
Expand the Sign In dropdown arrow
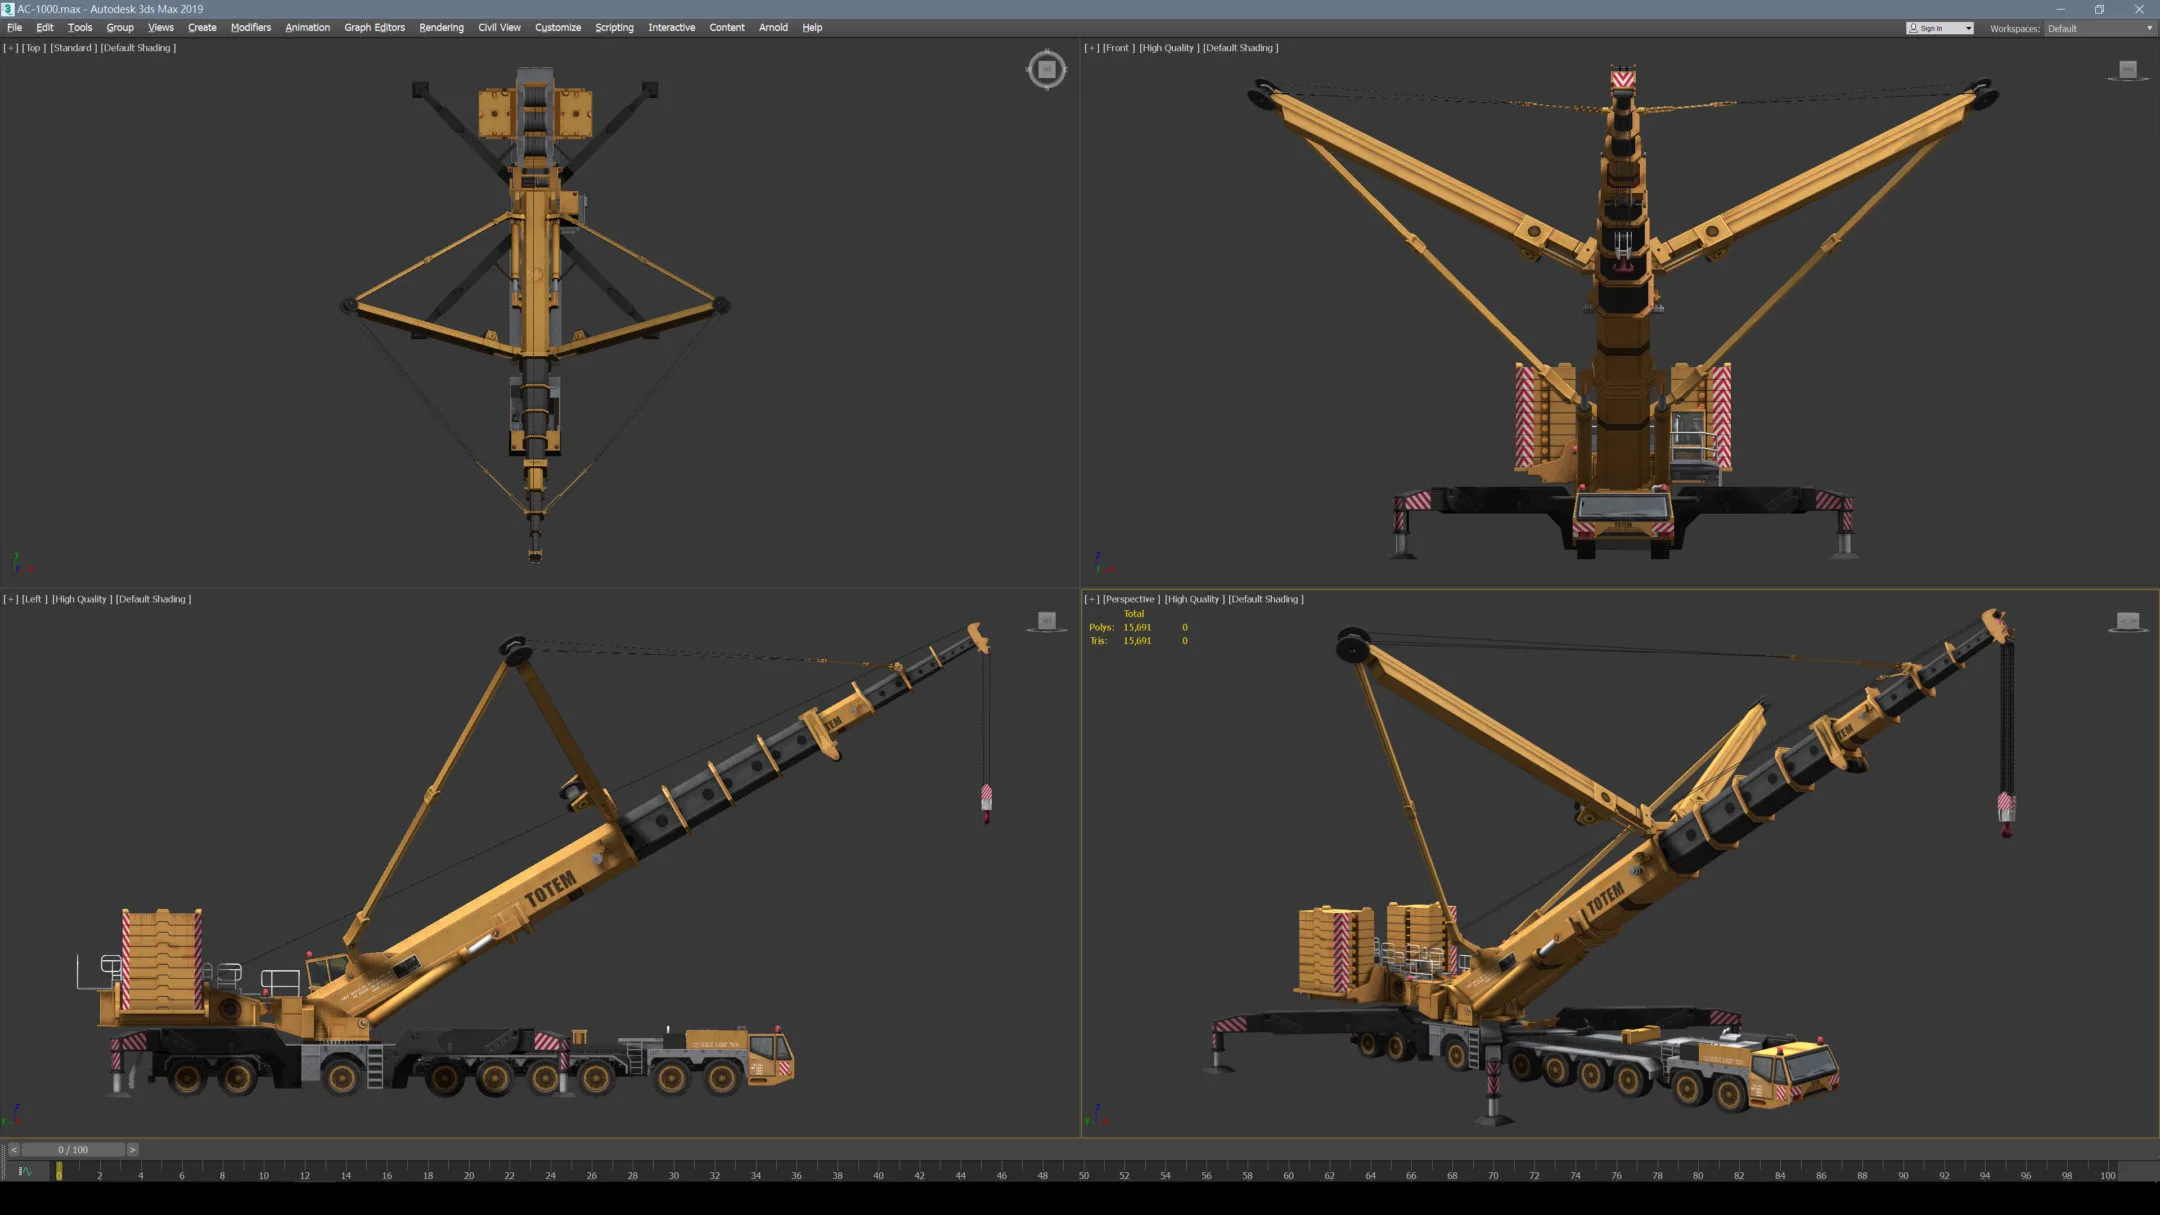click(x=1968, y=28)
